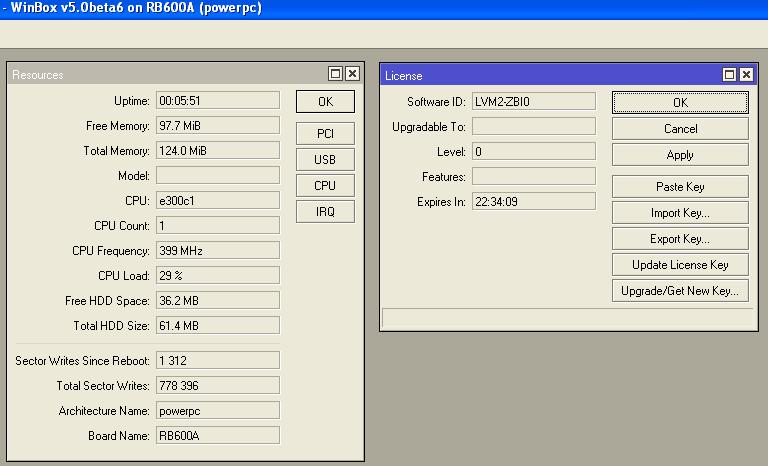Close the Resources window
The width and height of the screenshot is (768, 466).
(x=352, y=74)
